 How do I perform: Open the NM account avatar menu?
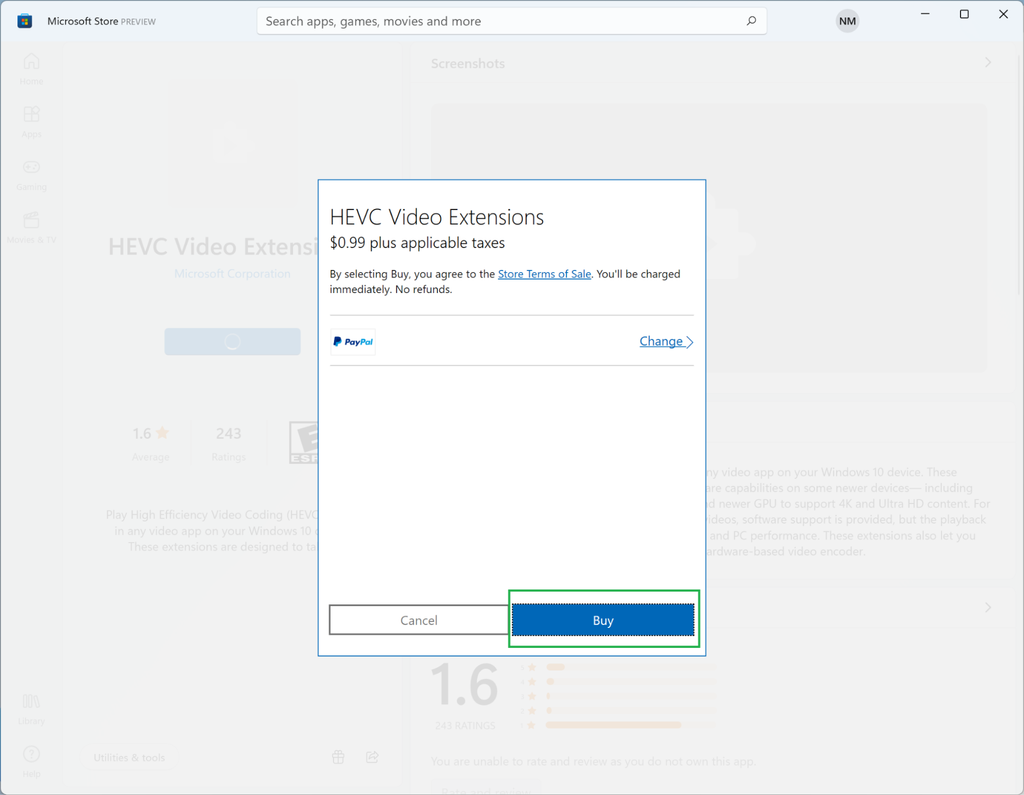pyautogui.click(x=847, y=21)
